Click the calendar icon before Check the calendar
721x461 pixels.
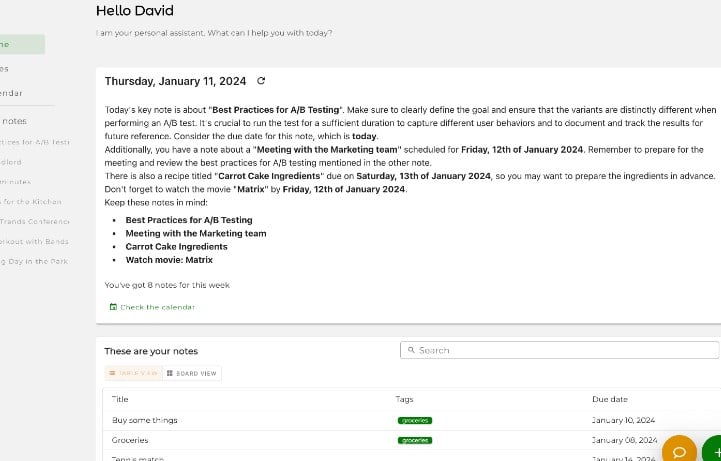(112, 307)
